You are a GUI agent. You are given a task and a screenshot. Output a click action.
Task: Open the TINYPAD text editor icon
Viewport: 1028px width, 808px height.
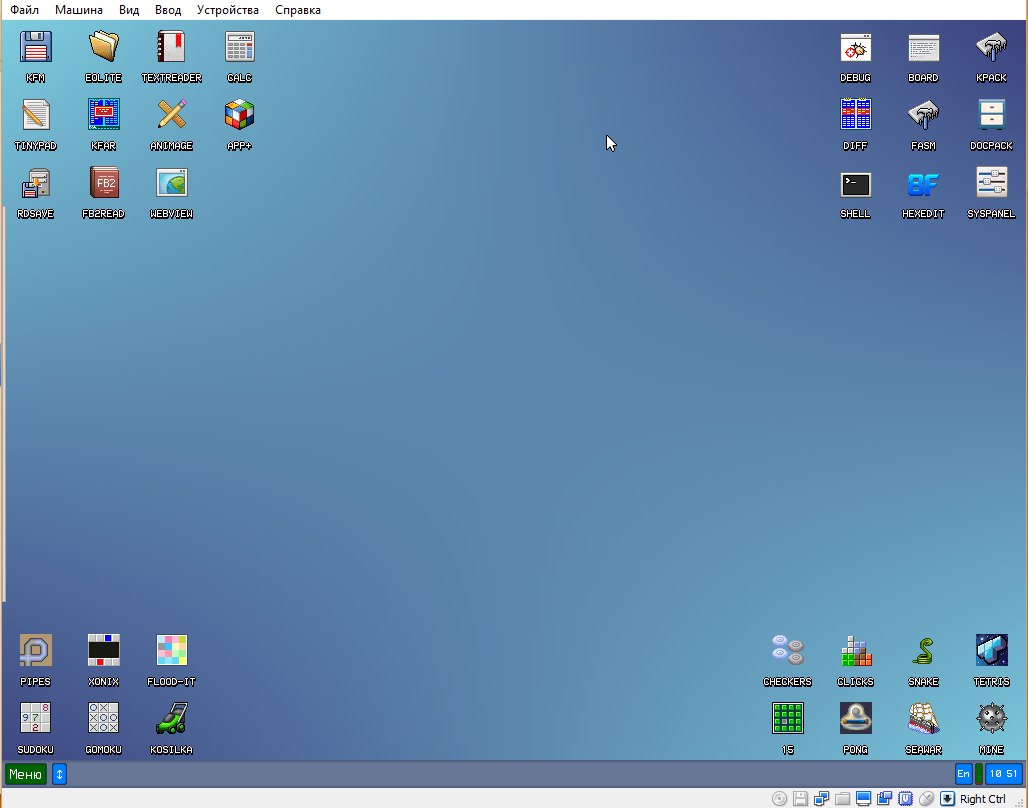click(35, 115)
